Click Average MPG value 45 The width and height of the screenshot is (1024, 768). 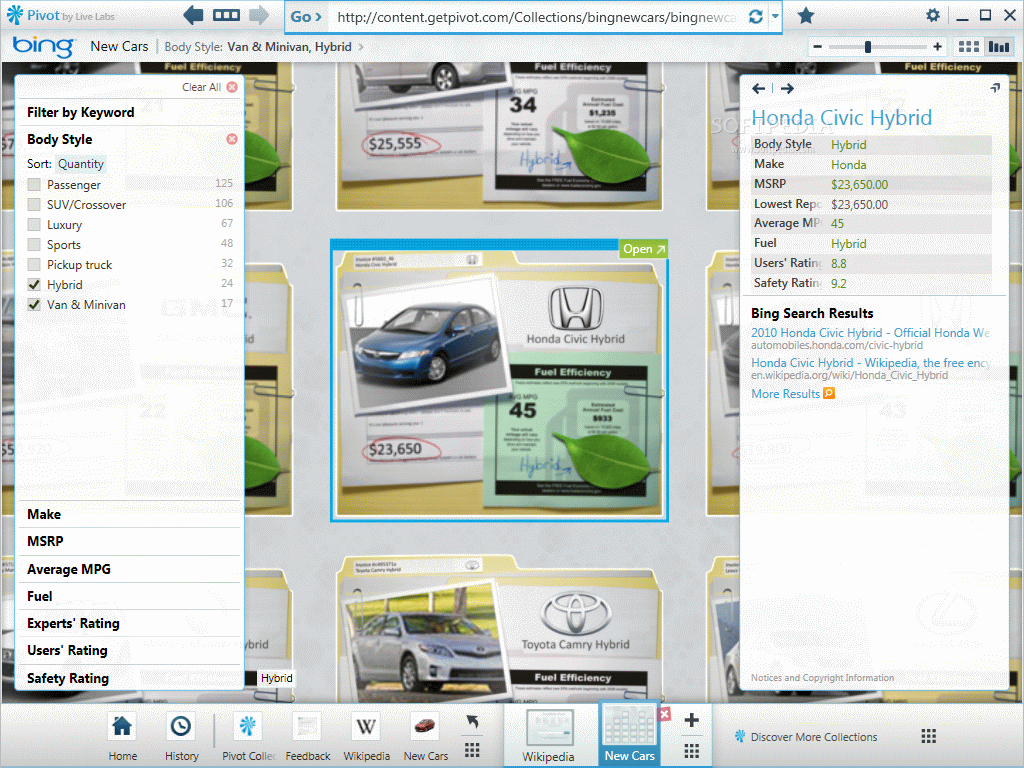tap(837, 224)
